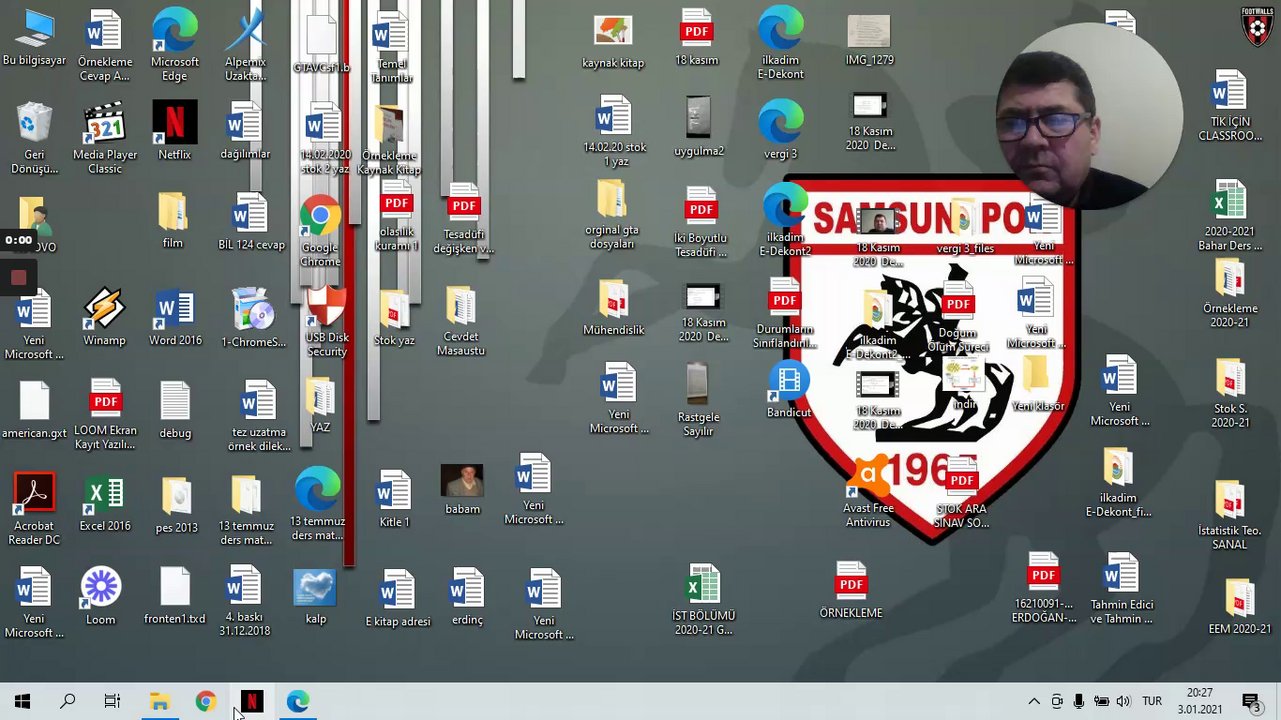The width and height of the screenshot is (1281, 720).
Task: Open the Kitle 1 Word document
Action: (394, 499)
